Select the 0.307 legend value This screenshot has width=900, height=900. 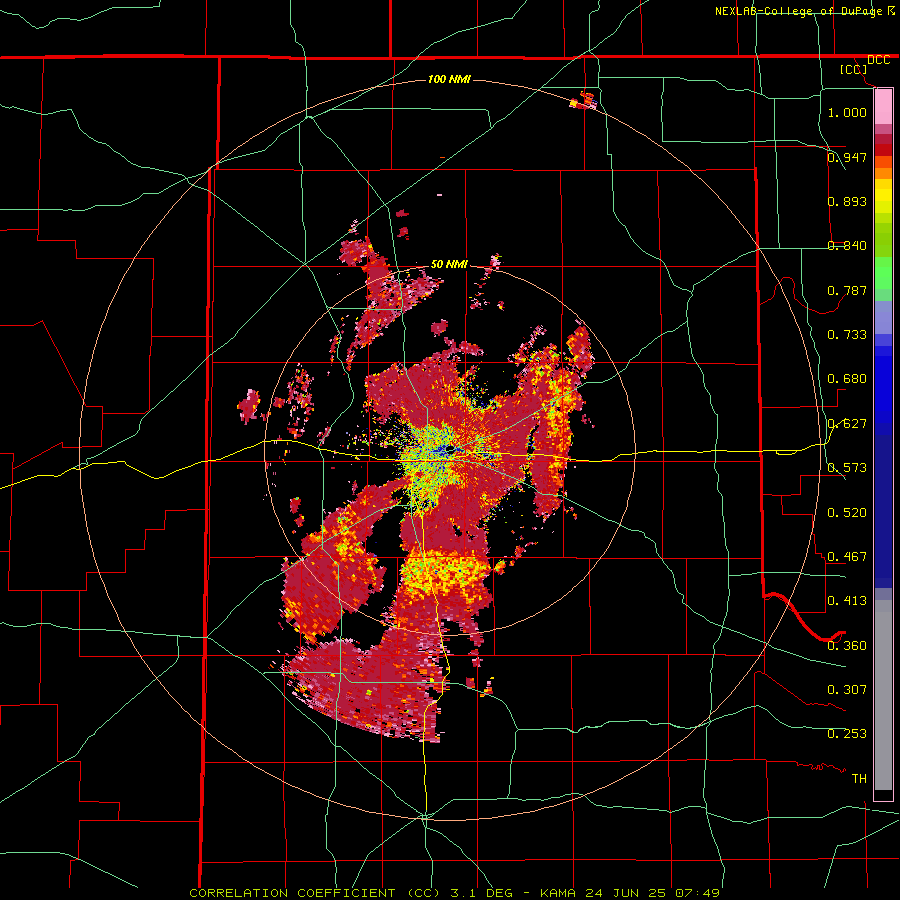point(847,689)
